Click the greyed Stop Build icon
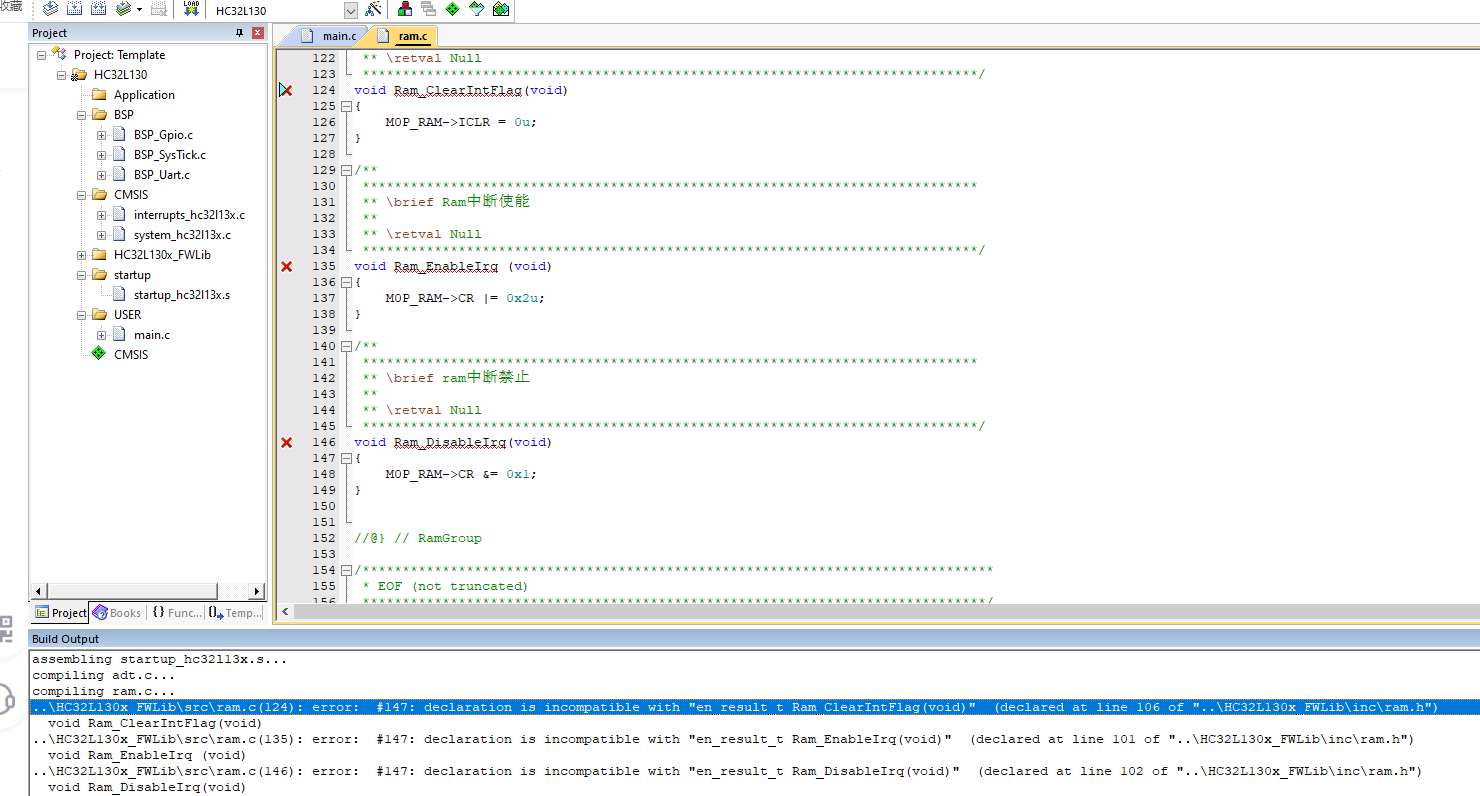Screen dimensions: 1480x796 [158, 10]
